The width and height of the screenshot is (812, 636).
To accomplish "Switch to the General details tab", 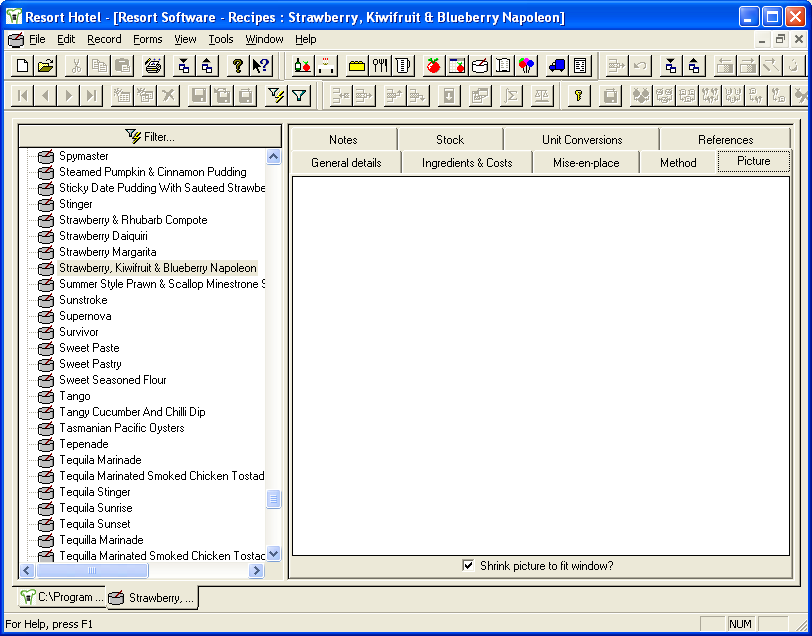I will click(346, 163).
